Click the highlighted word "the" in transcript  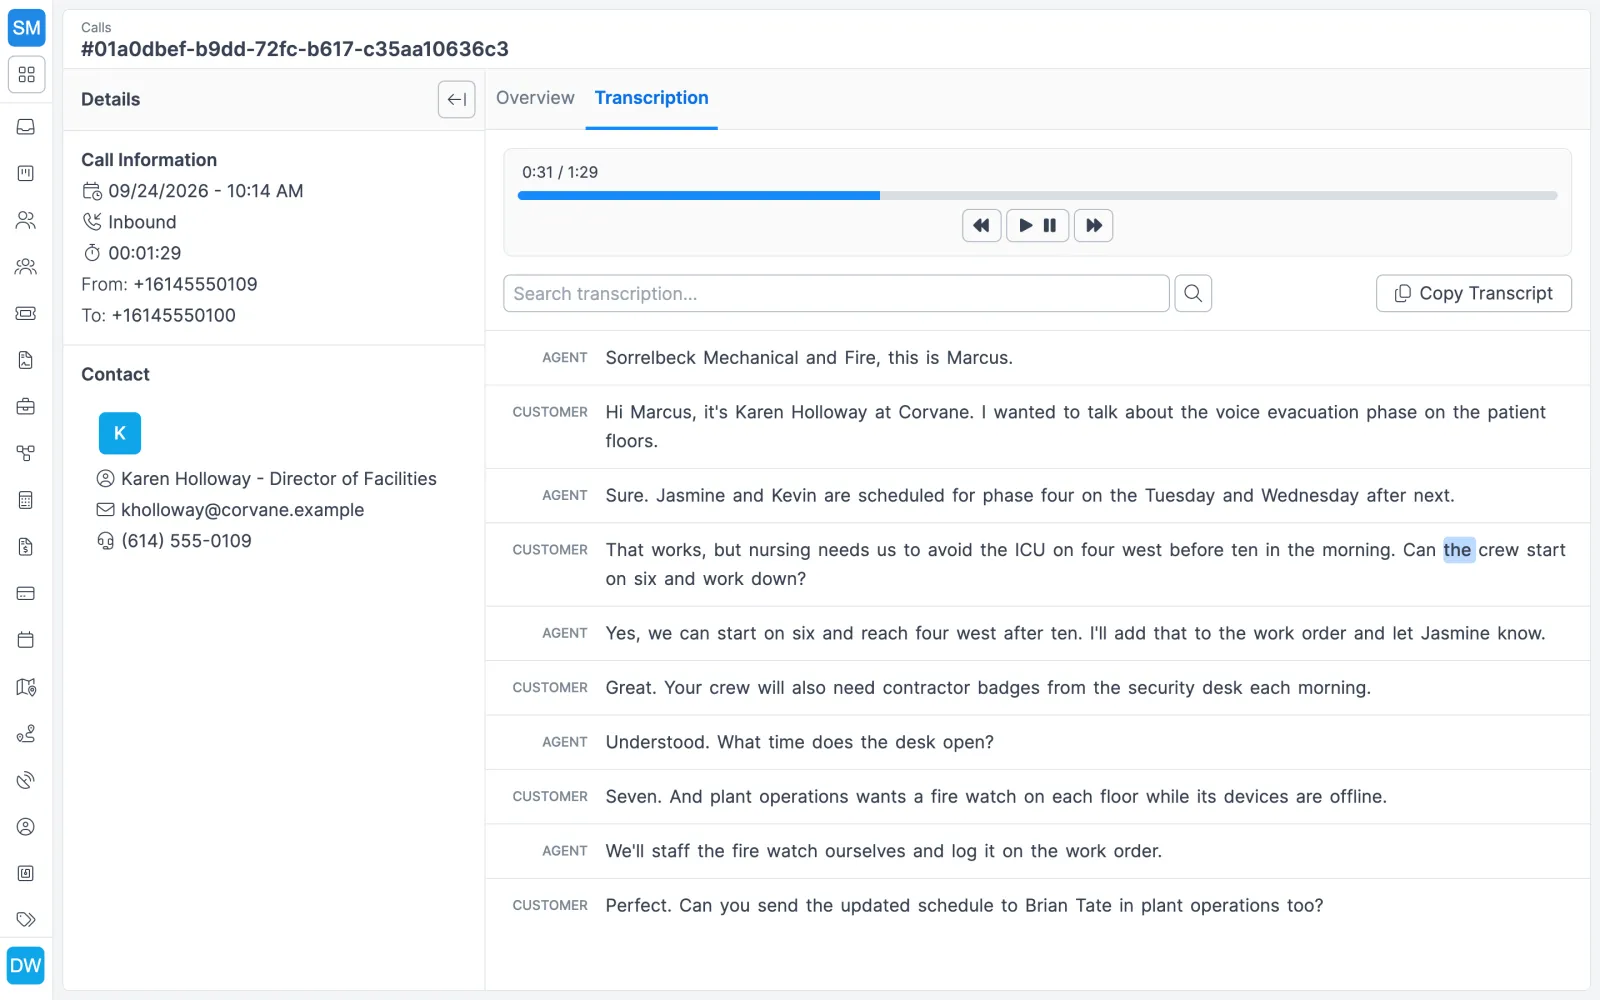coord(1458,550)
